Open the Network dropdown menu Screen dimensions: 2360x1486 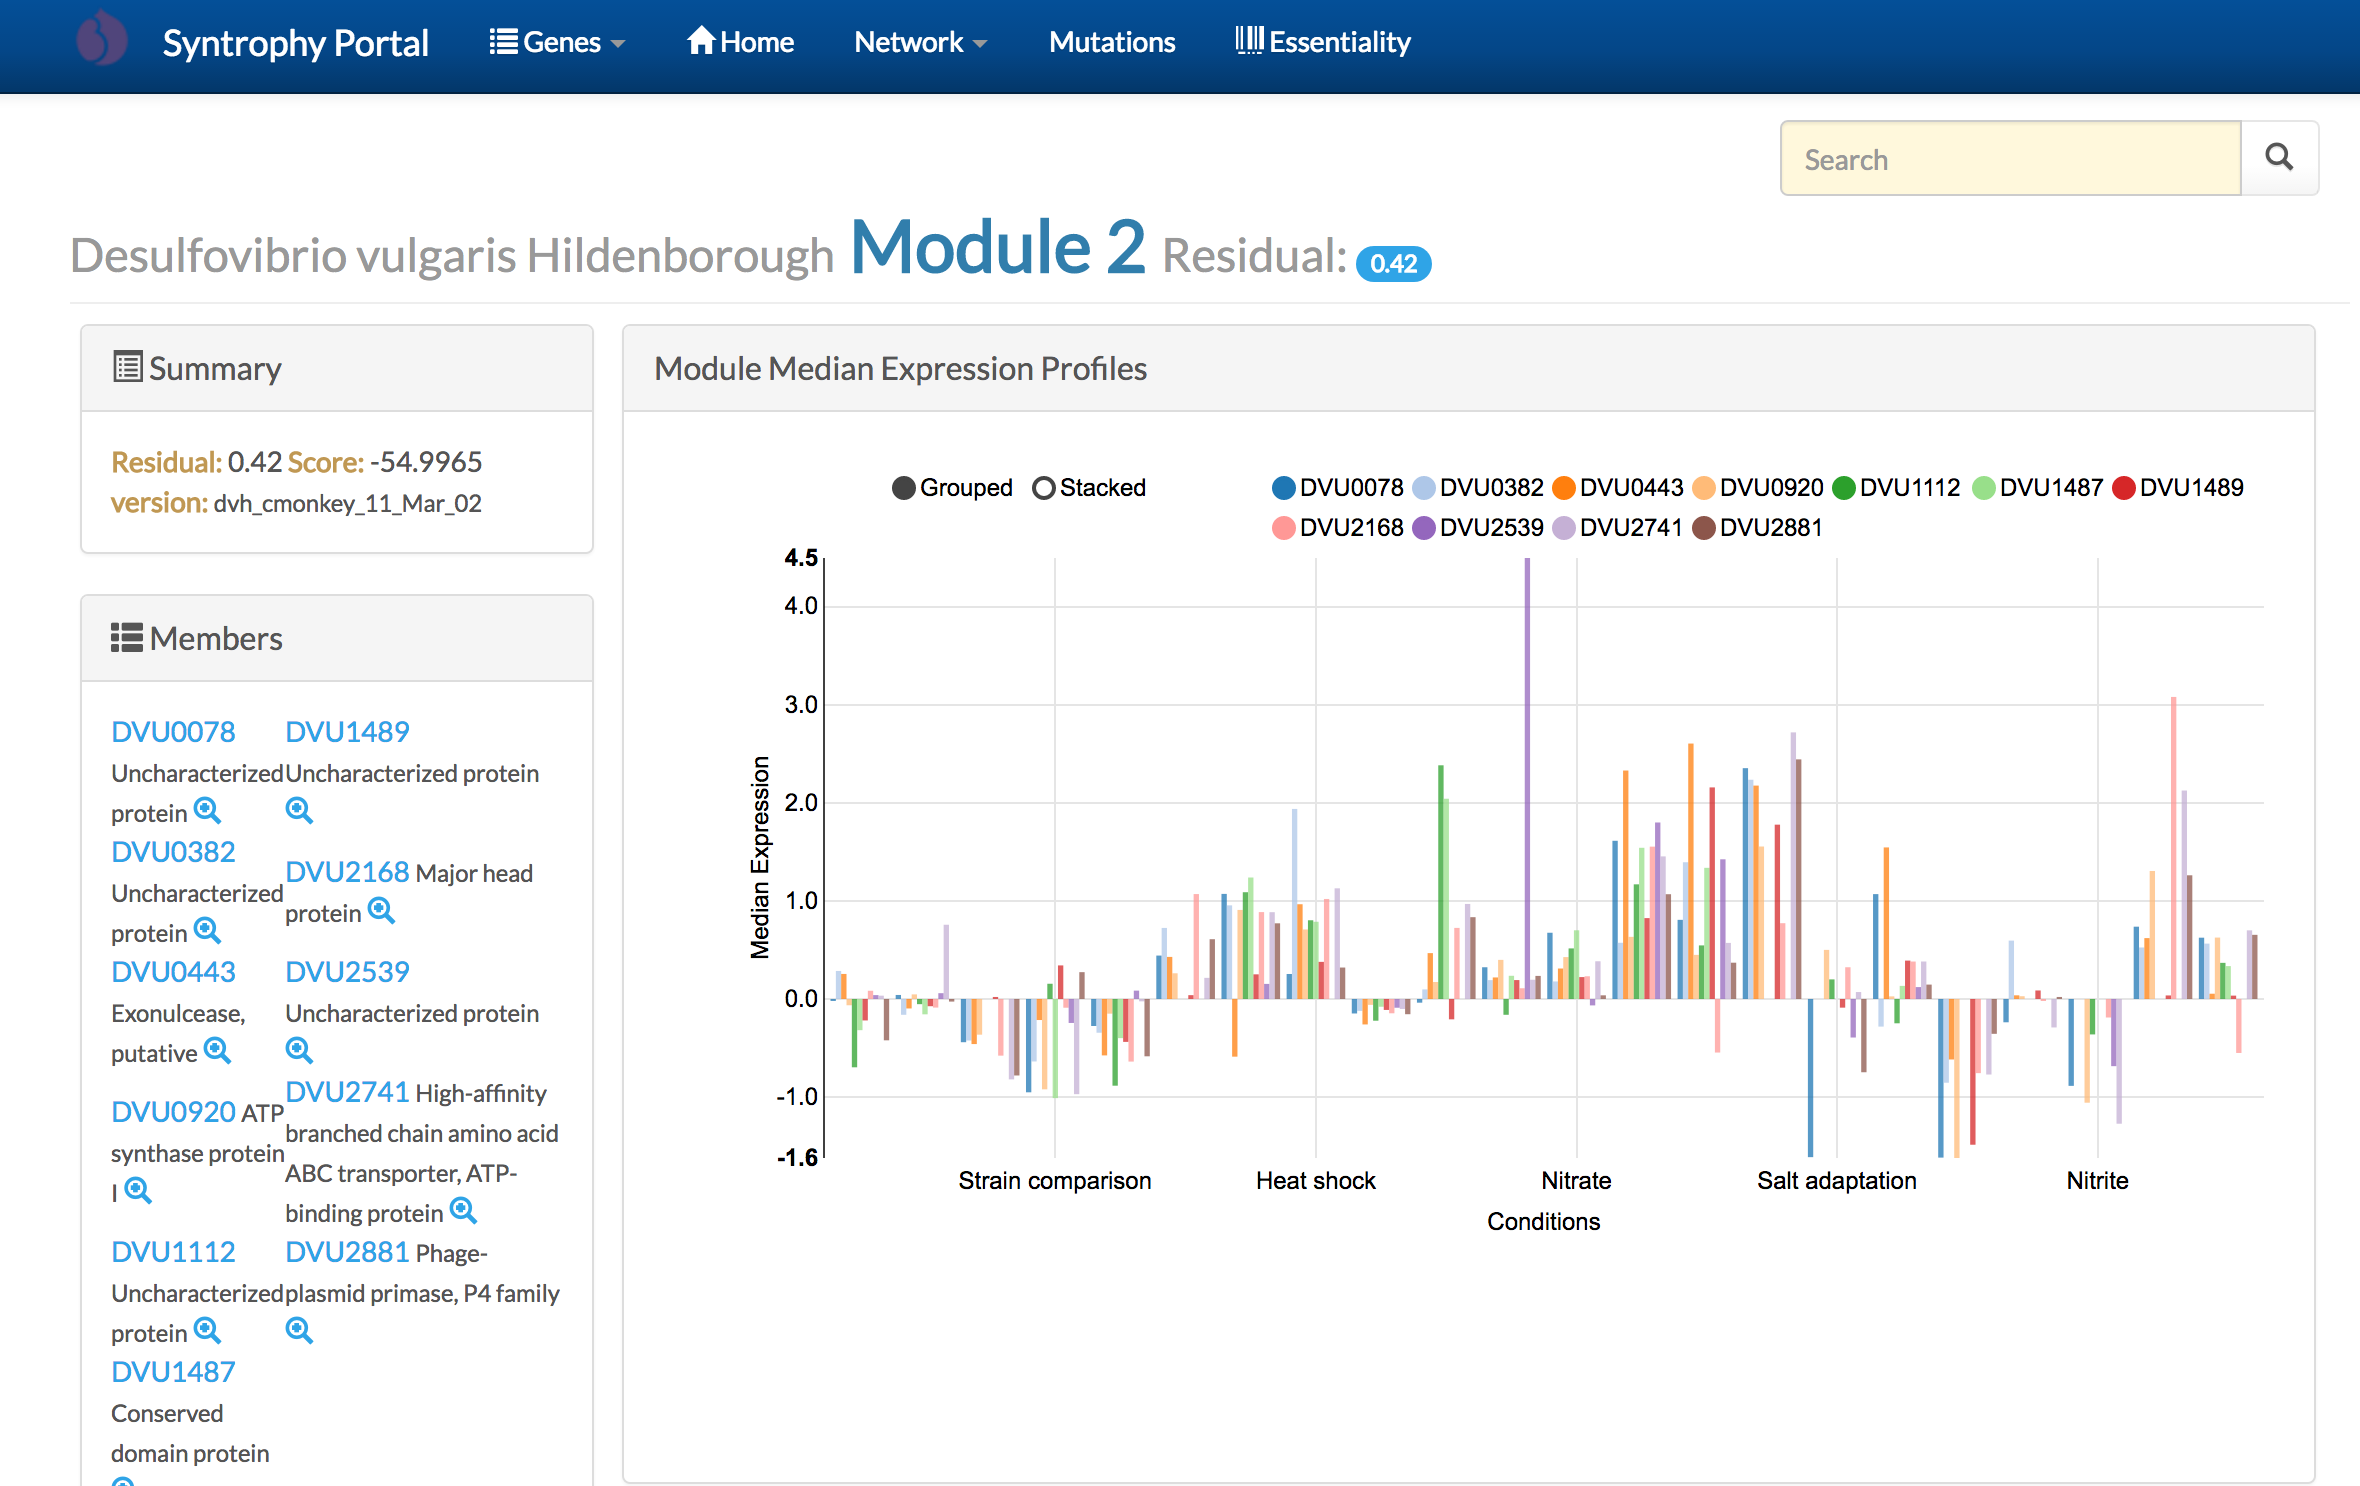920,42
